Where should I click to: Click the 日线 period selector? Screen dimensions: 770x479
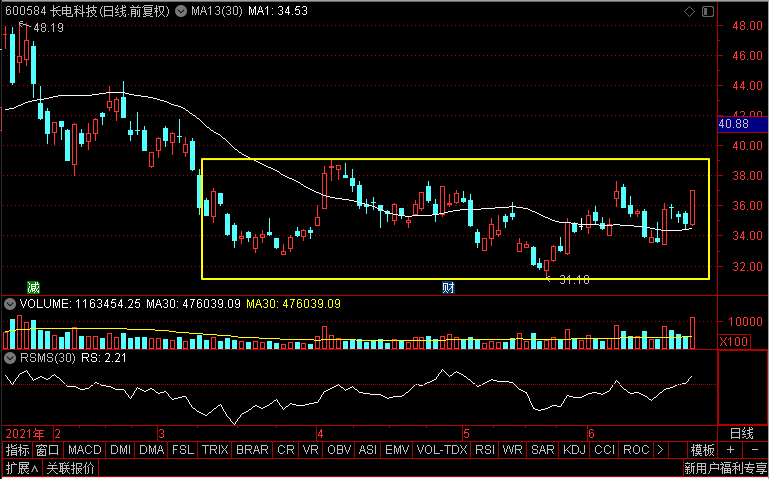(741, 433)
